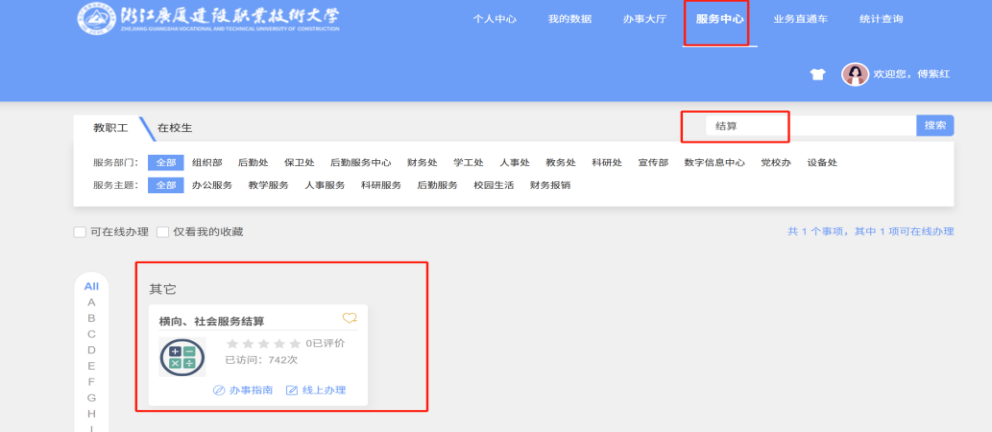The width and height of the screenshot is (992, 432).
Task: Select 全部 in 服务部门 filter row
Action: (x=165, y=163)
